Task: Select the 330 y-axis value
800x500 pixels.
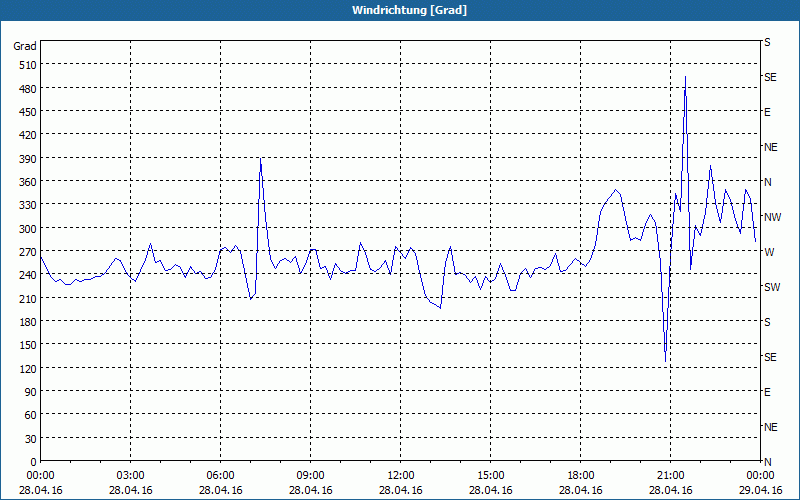Action: point(28,205)
